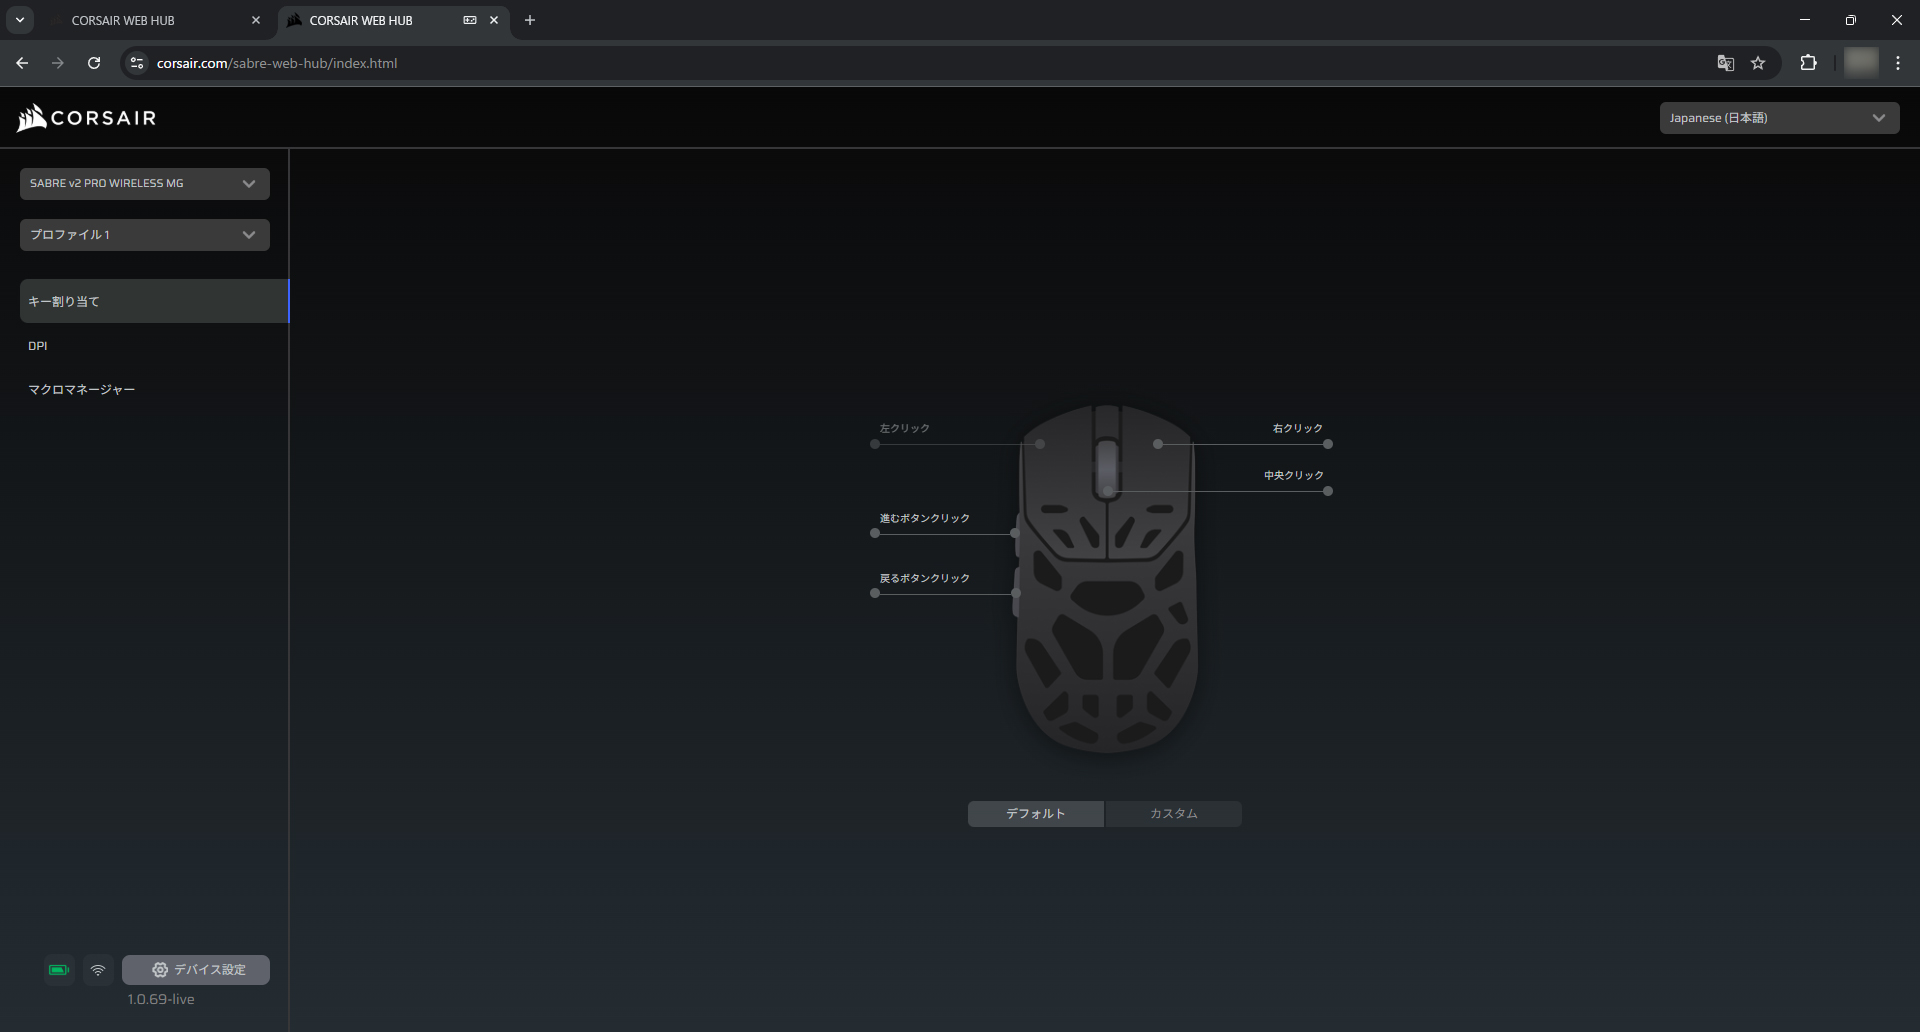Open the マクロマネージャー section
The width and height of the screenshot is (1920, 1032).
tap(82, 389)
